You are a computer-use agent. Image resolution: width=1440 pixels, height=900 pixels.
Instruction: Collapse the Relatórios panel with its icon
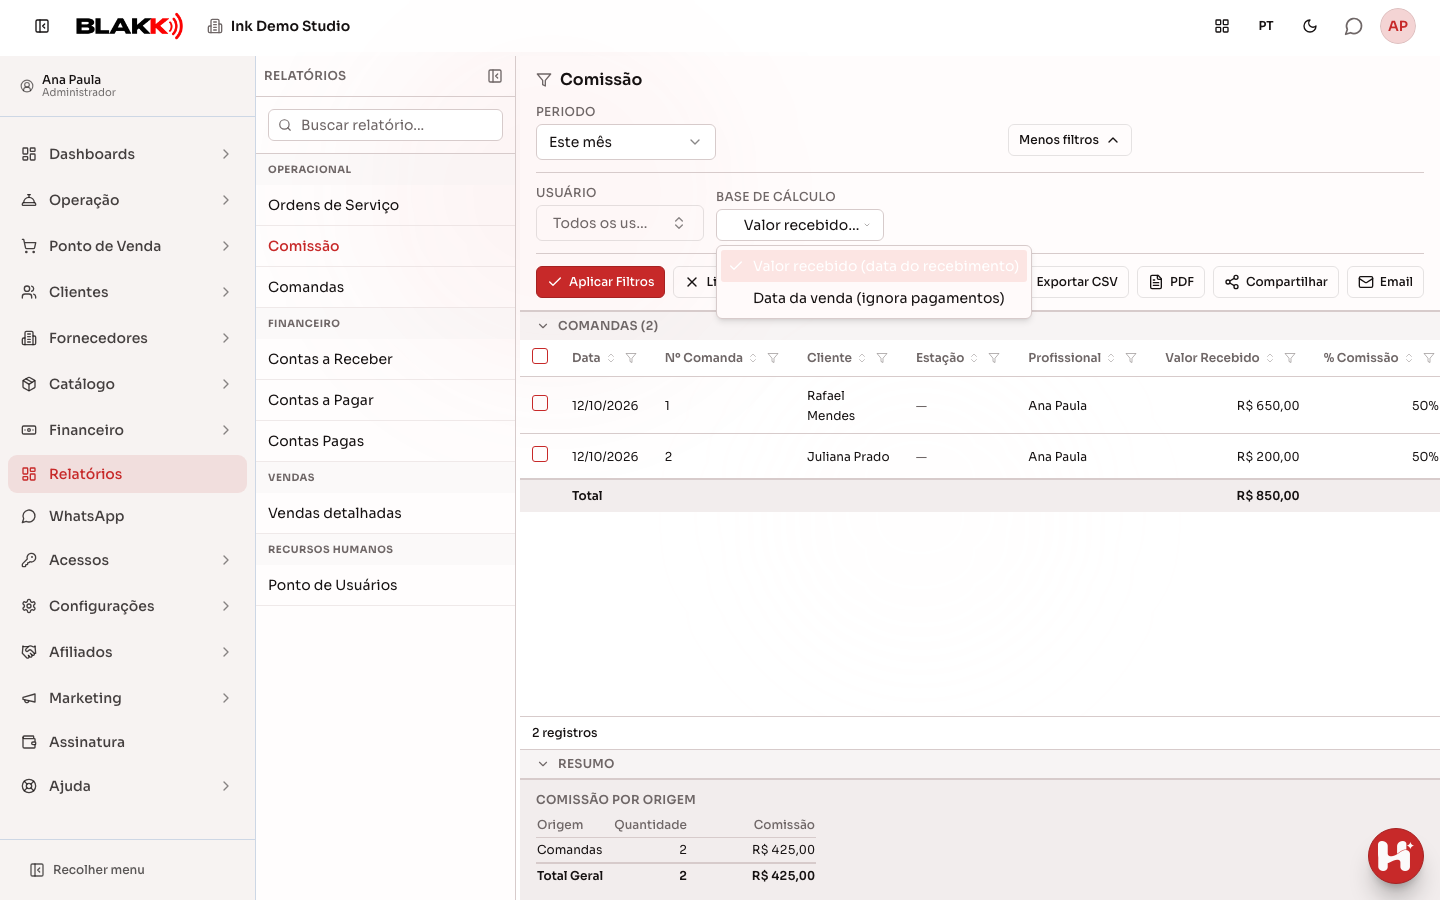pos(495,76)
